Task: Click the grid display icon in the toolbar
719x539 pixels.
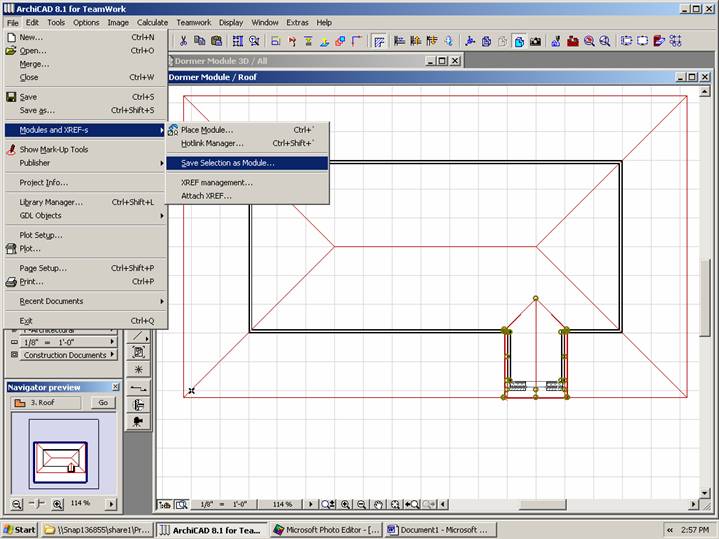Action: point(238,41)
